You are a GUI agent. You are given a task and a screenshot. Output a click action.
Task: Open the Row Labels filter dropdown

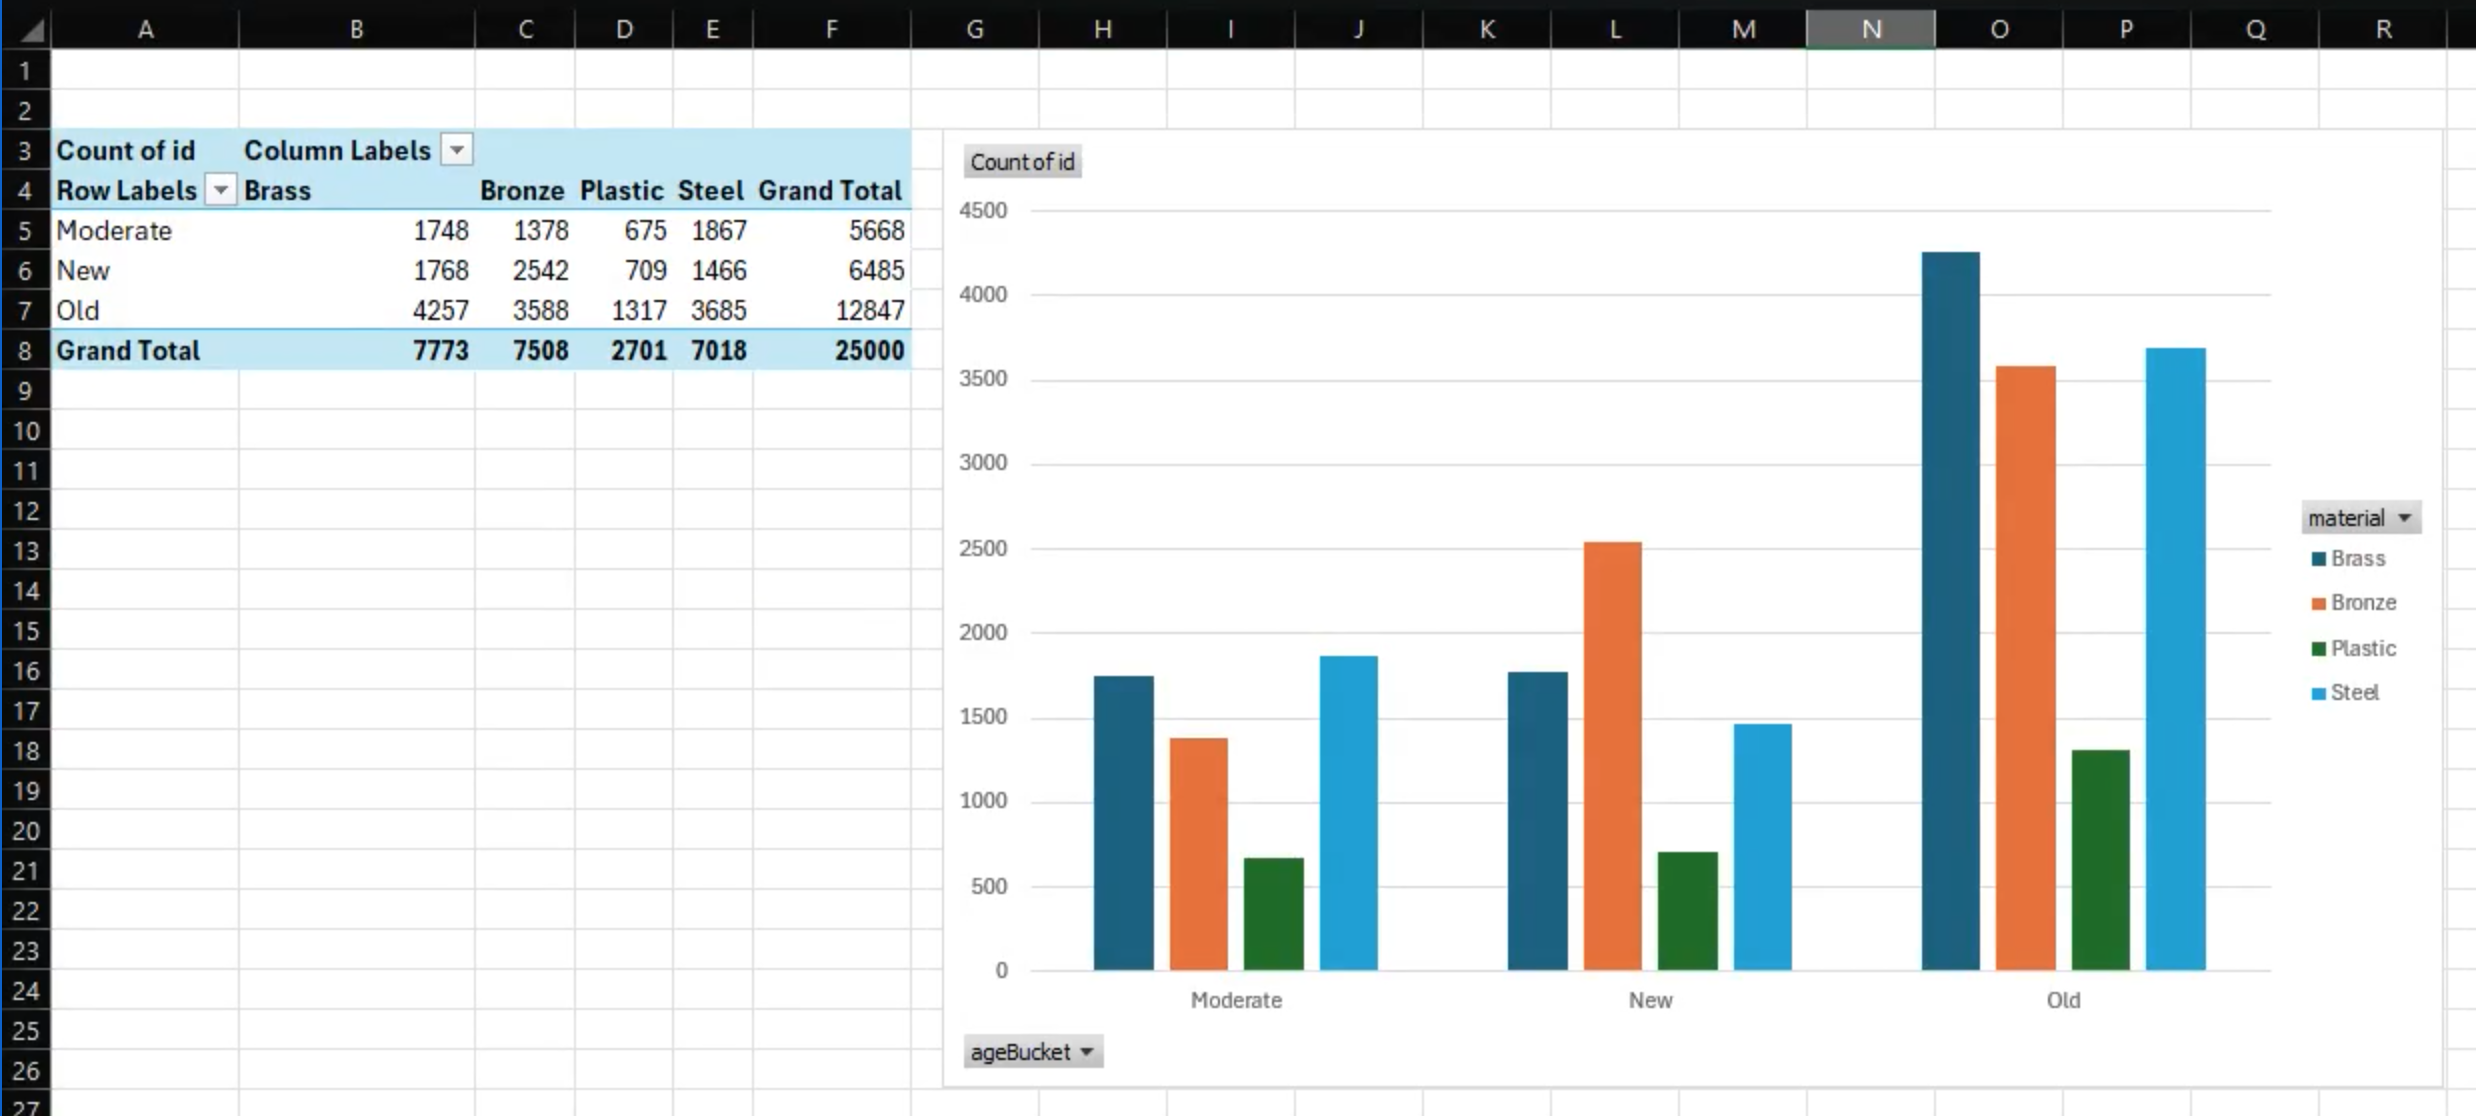click(220, 189)
